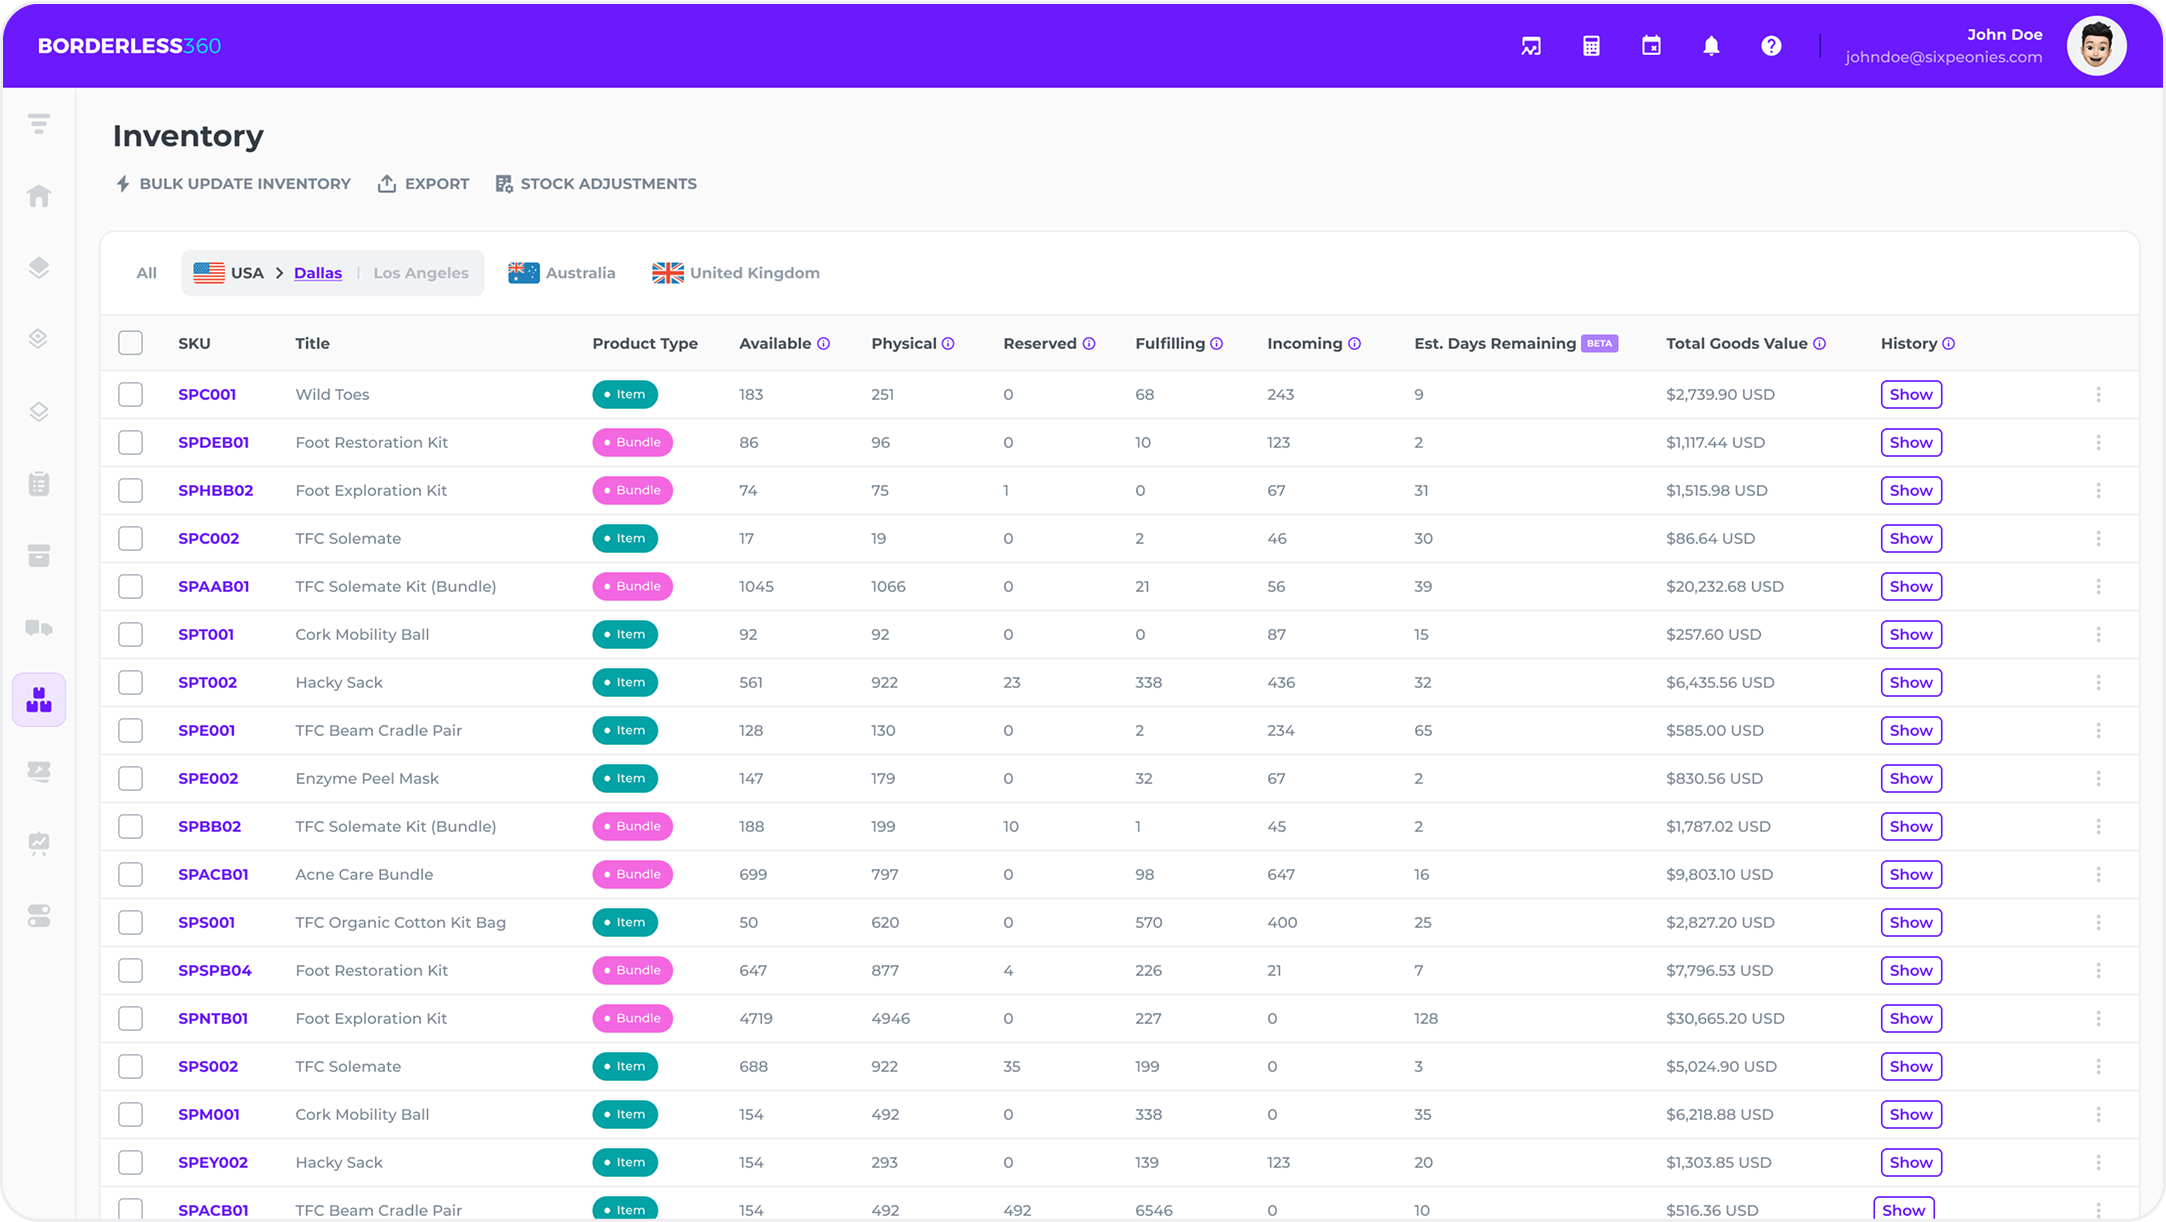The image size is (2166, 1222).
Task: Click John Doe profile avatar
Action: coord(2096,46)
